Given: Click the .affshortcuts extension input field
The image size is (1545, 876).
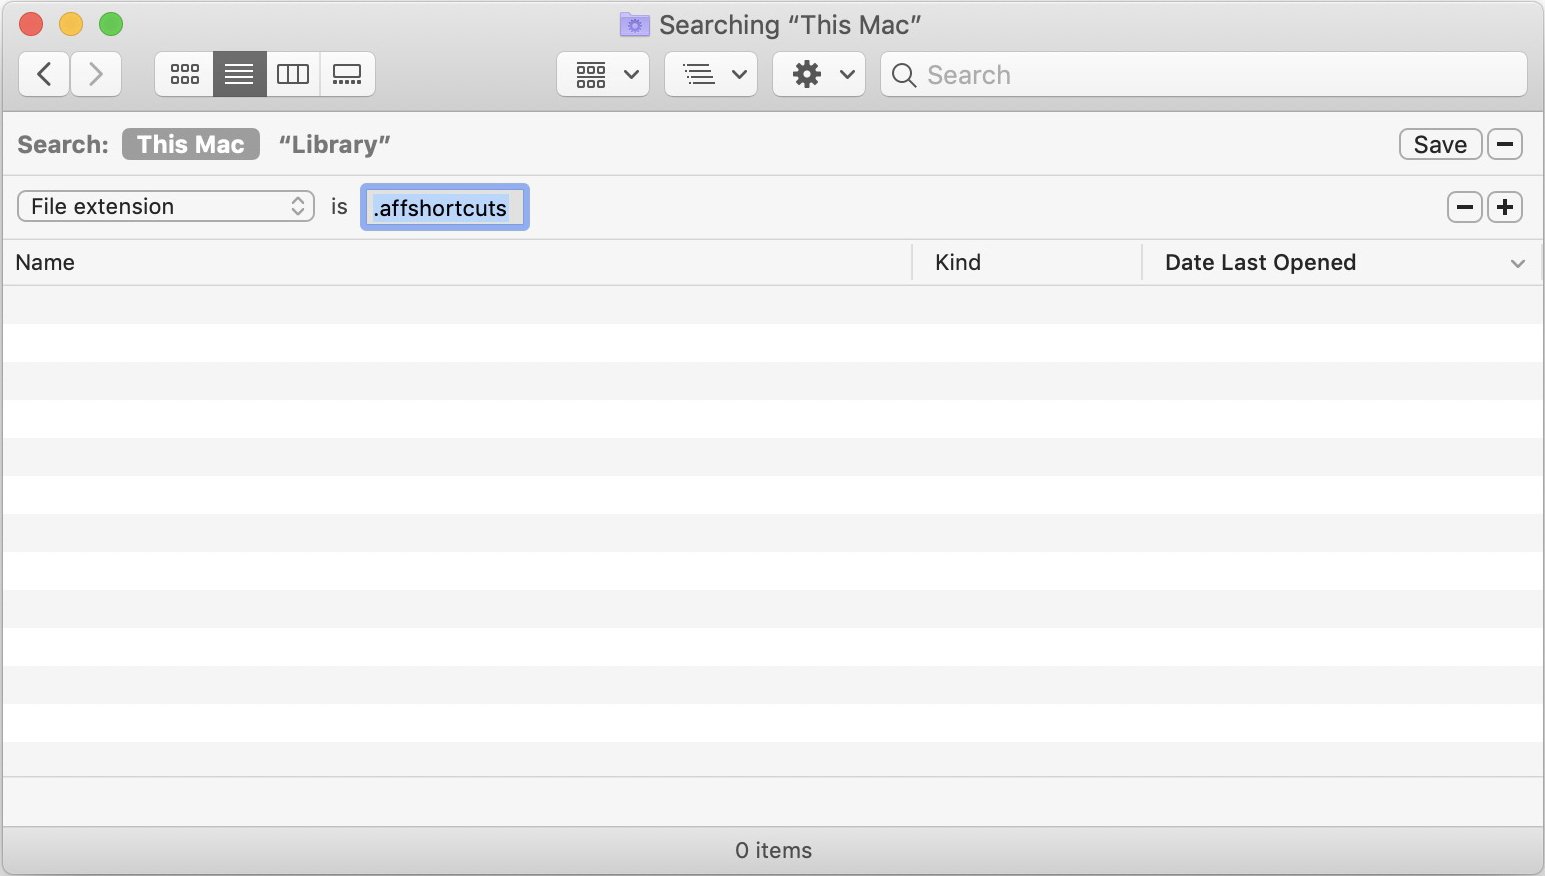Looking at the screenshot, I should click(444, 207).
